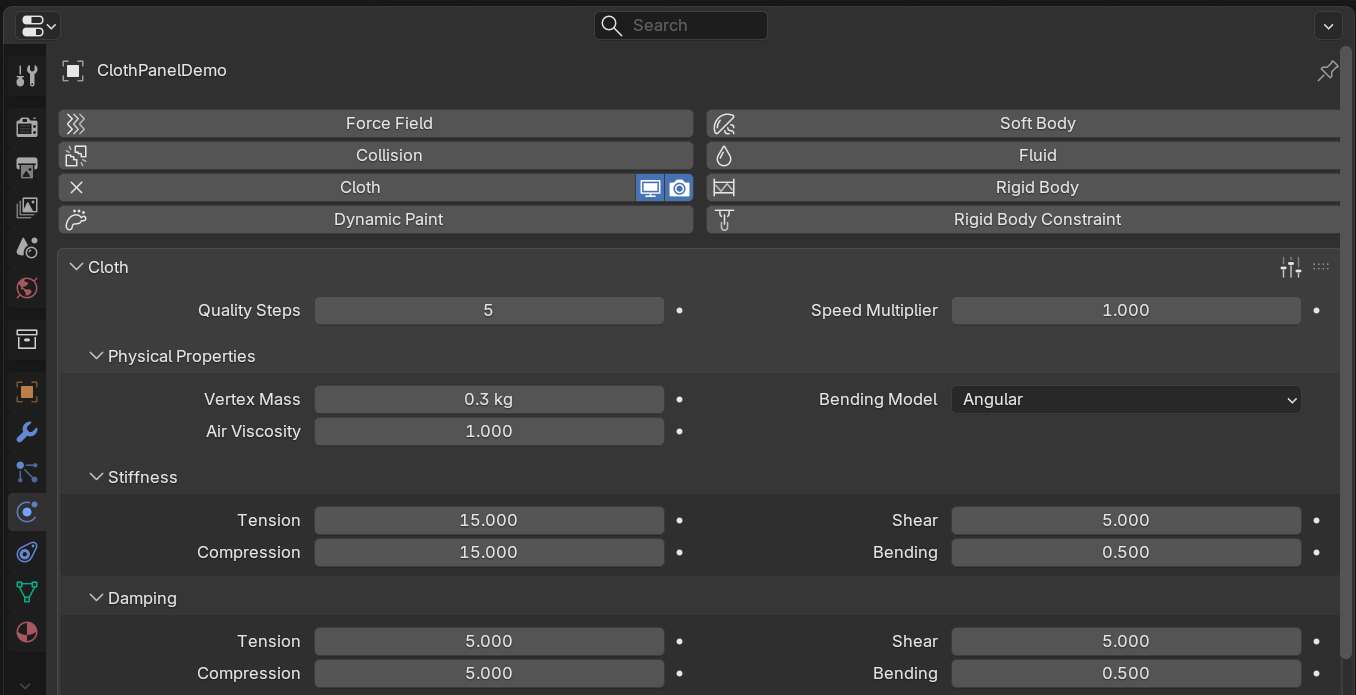Screen dimensions: 1356x695
Task: Click the Damping Tension 5.000 field
Action: 489,641
